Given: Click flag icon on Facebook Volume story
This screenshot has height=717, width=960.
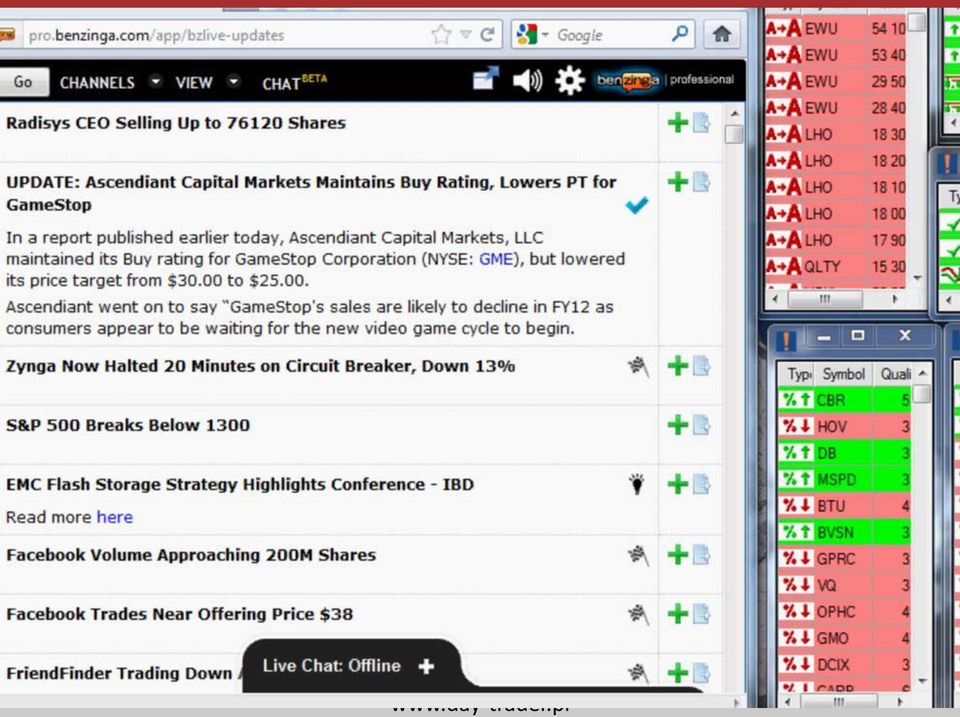Looking at the screenshot, I should click(639, 556).
